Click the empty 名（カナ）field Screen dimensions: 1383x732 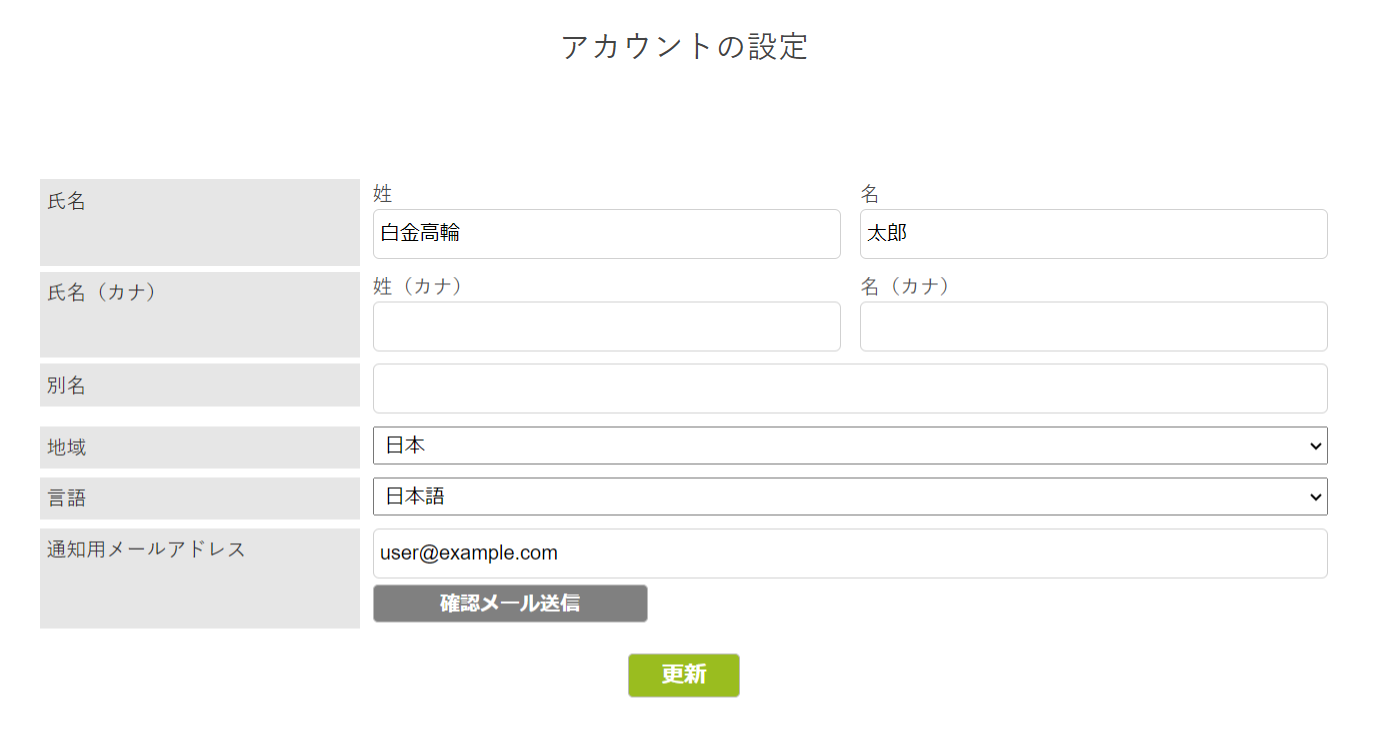point(1093,326)
